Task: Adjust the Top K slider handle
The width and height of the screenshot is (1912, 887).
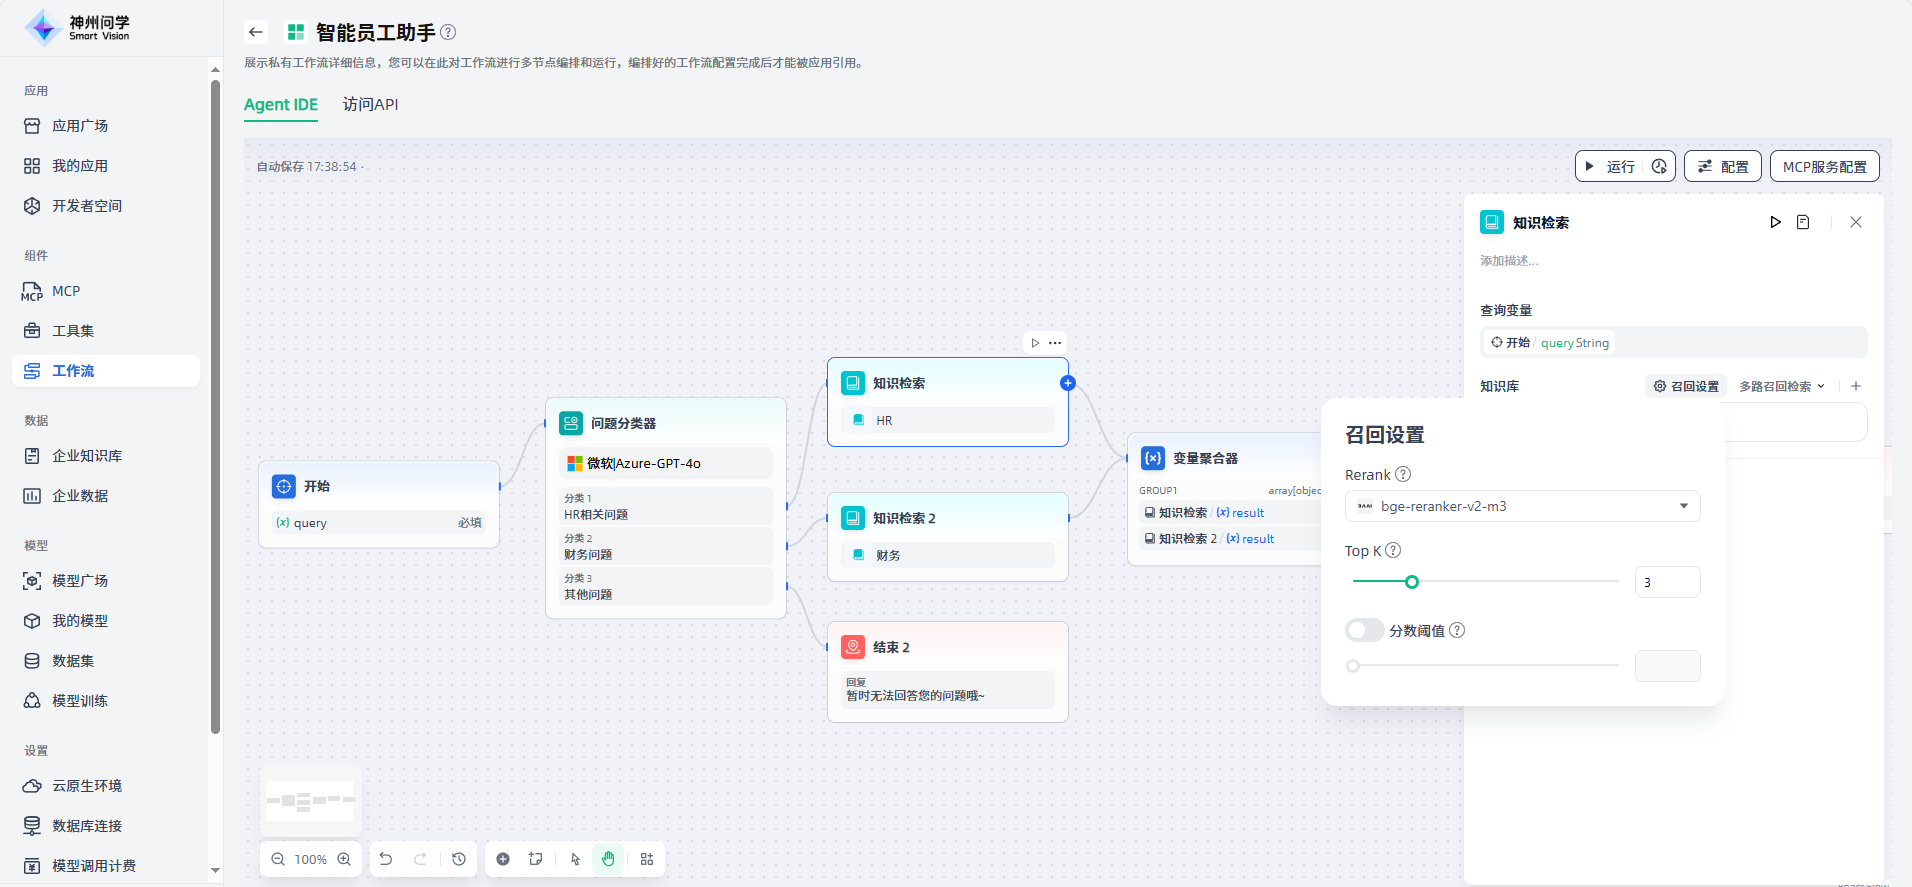Action: 1412,582
